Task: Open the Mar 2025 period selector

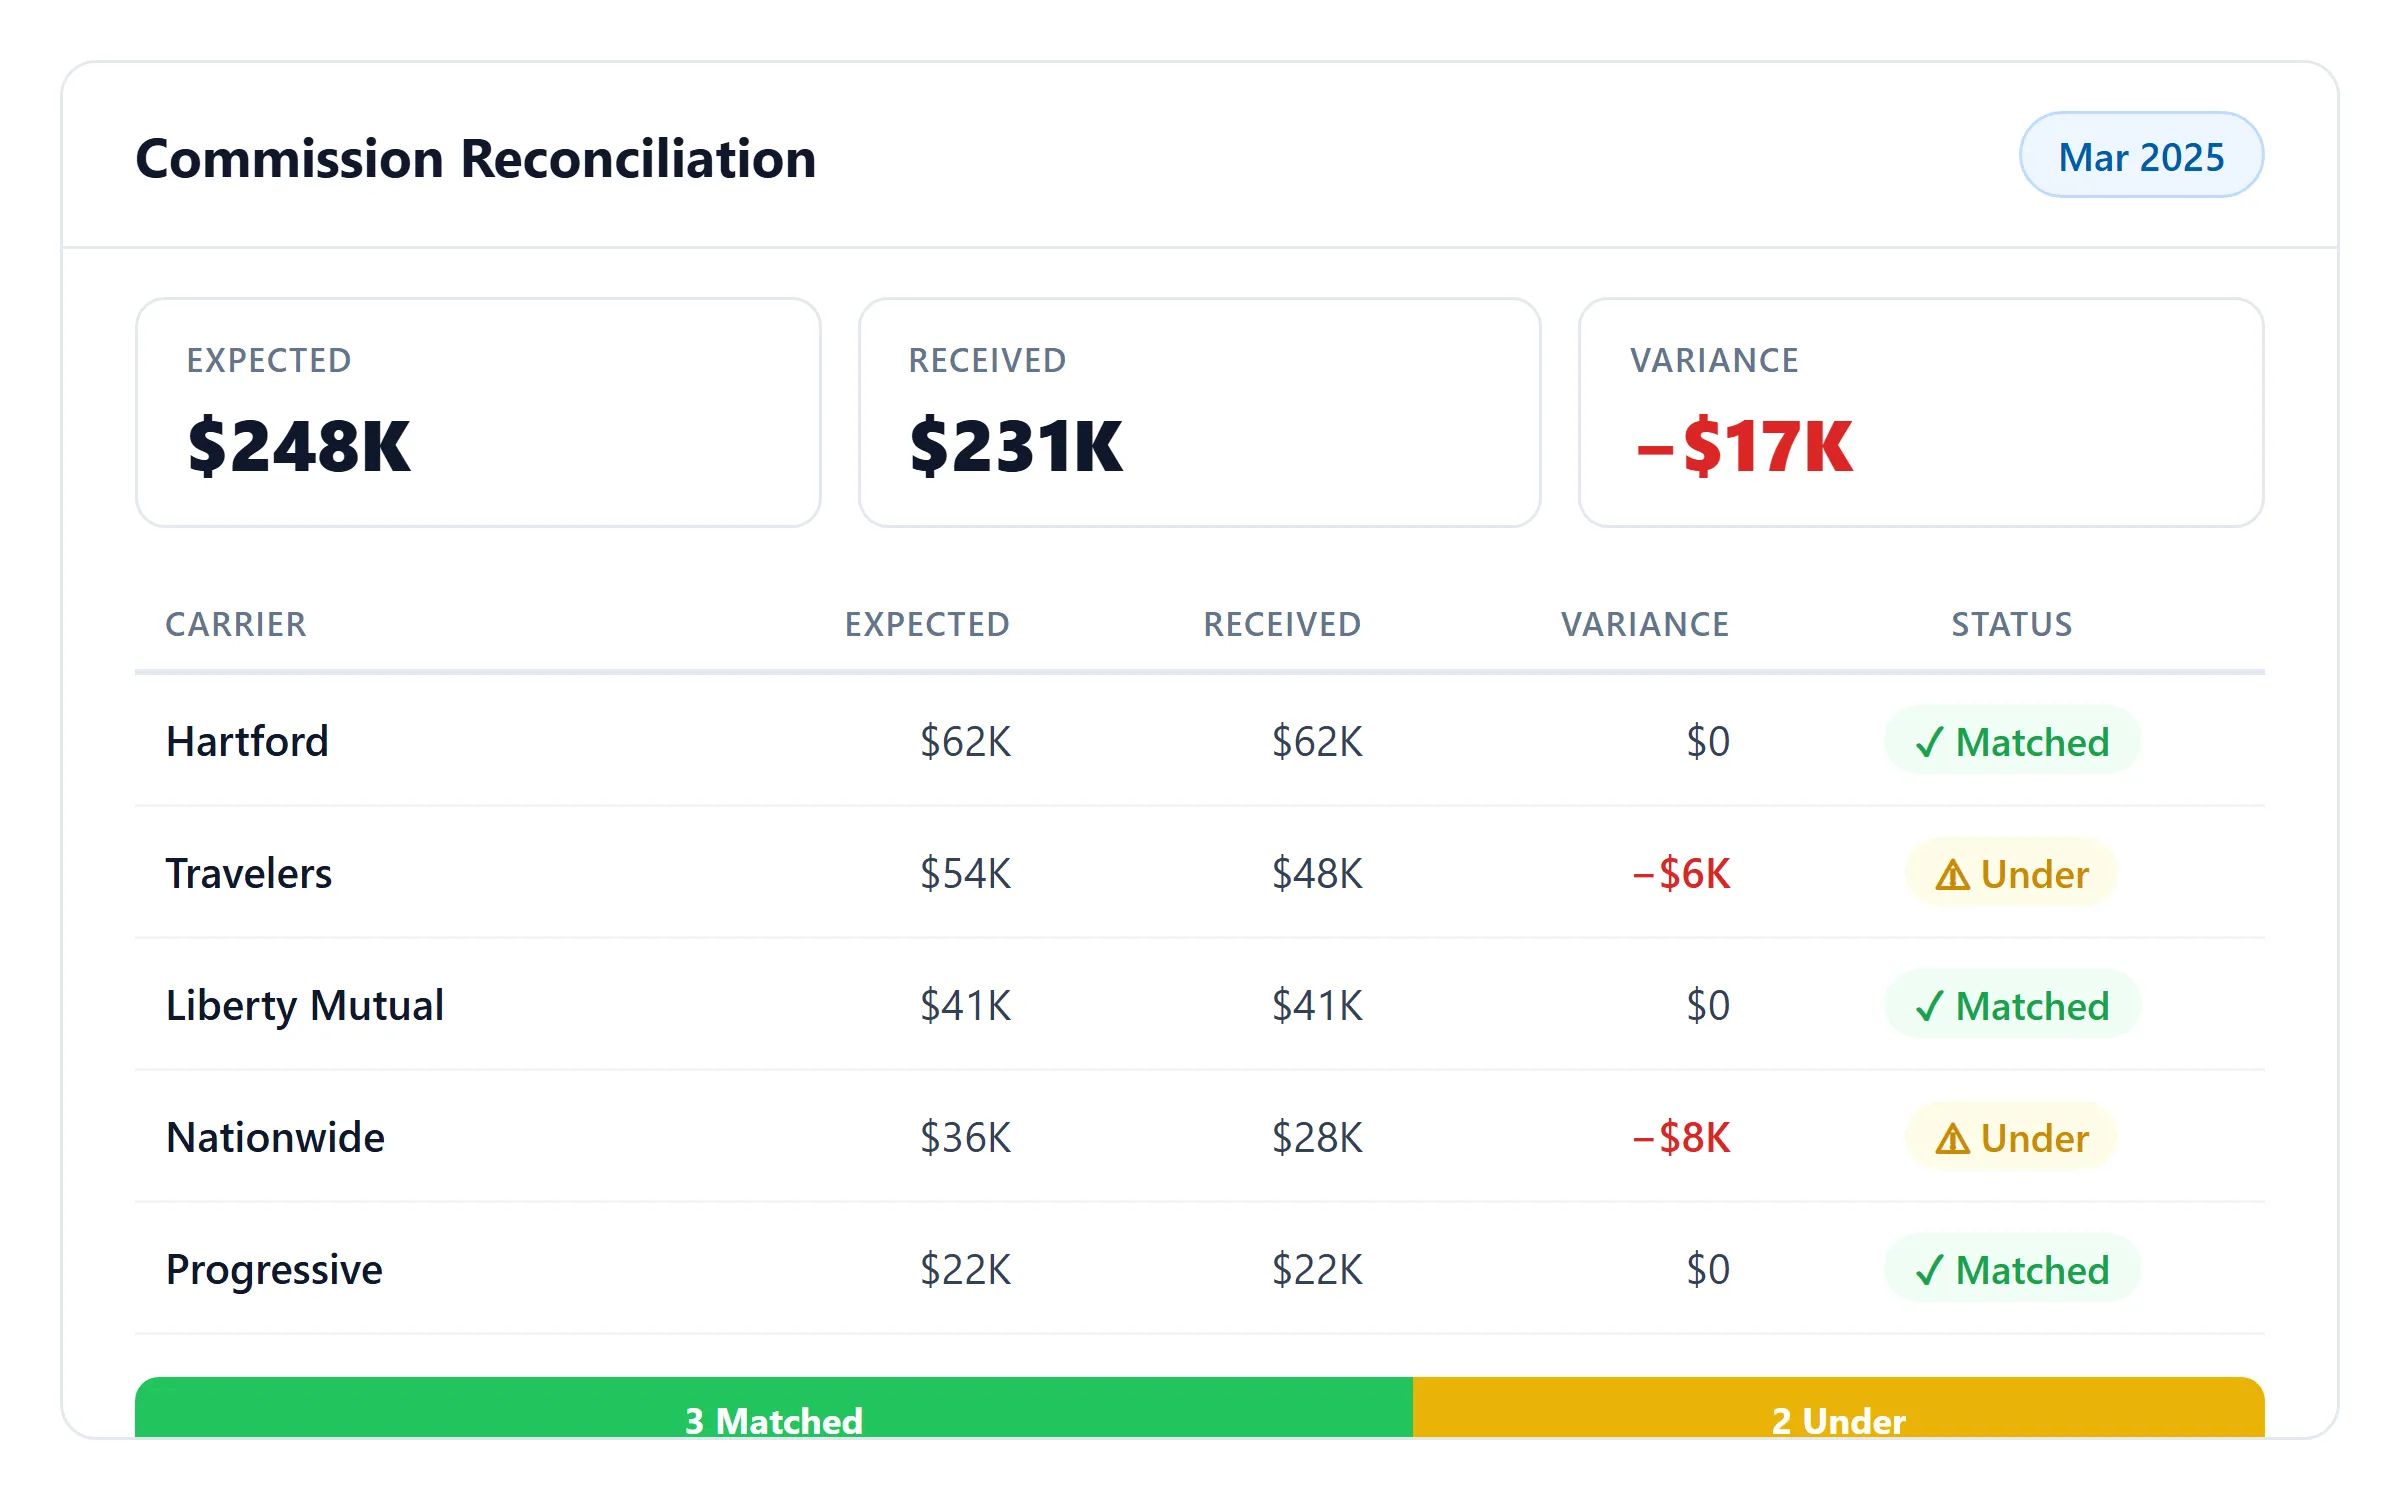Action: pos(2140,156)
